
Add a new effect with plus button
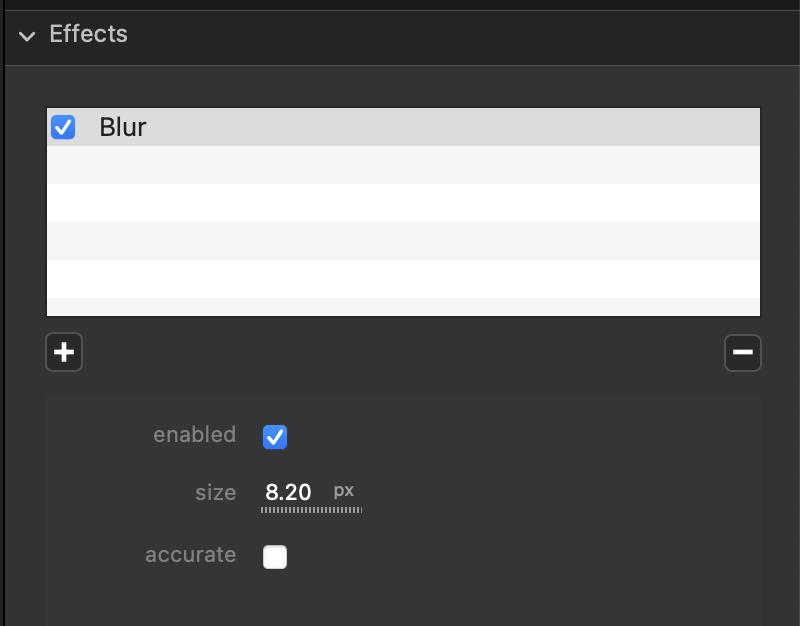64,352
